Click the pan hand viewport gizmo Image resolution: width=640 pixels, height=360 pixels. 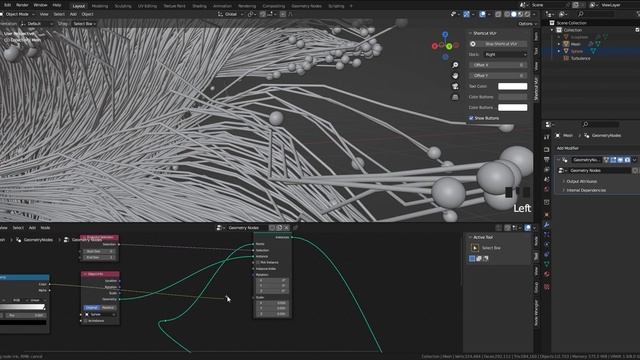point(455,76)
